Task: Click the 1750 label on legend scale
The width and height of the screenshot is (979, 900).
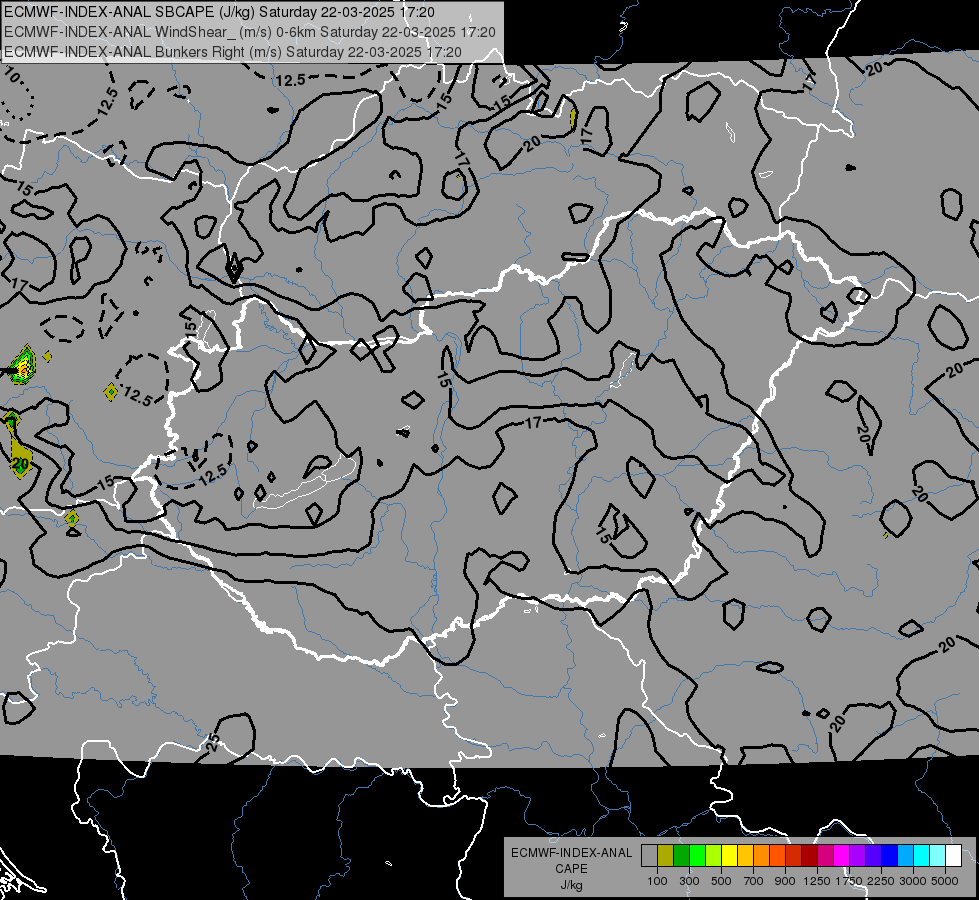Action: [x=849, y=881]
